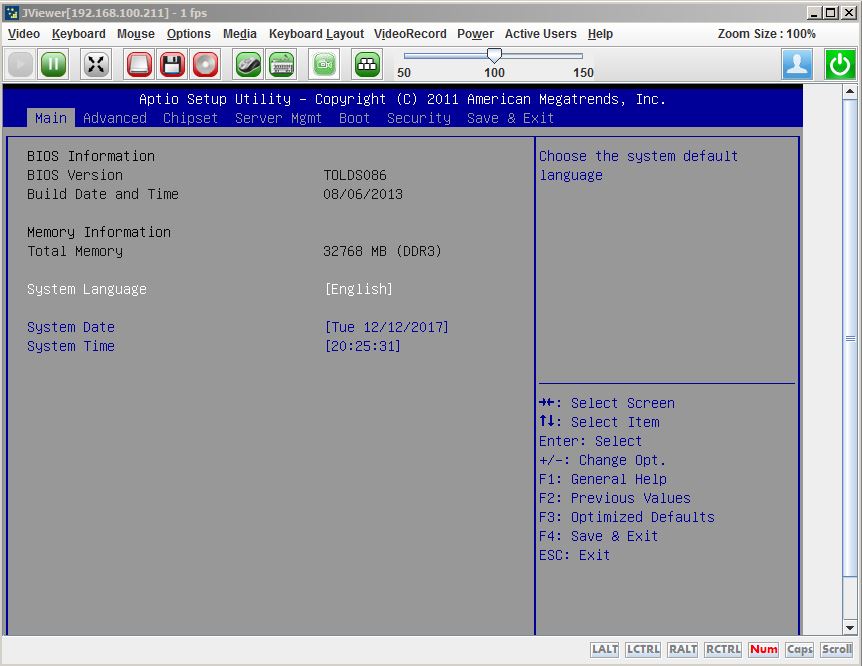Toggle the RCTRL key indicator
Screen dimensions: 862x666
723,650
